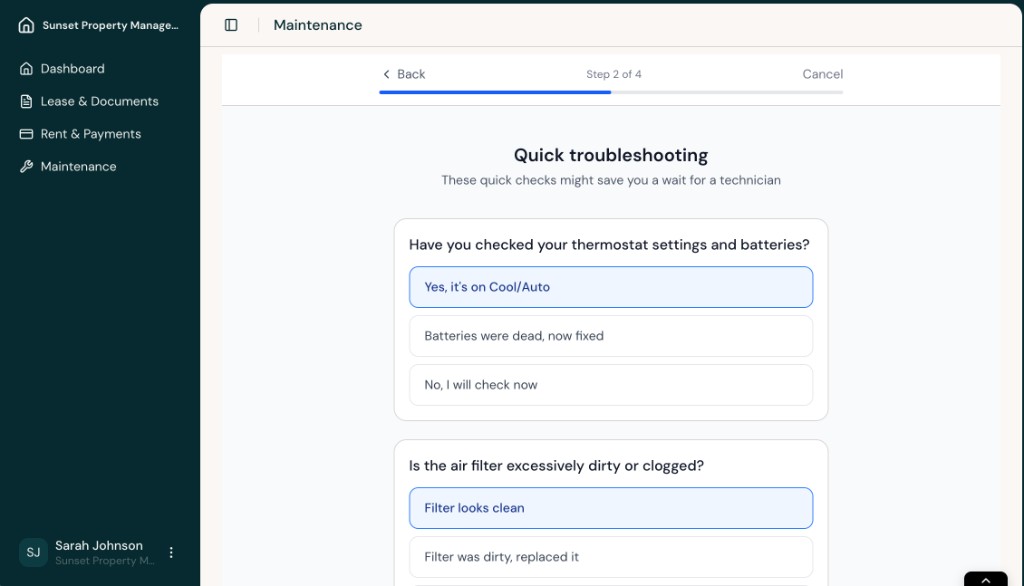Click the SJ avatar badge
The image size is (1024, 586).
(x=33, y=552)
